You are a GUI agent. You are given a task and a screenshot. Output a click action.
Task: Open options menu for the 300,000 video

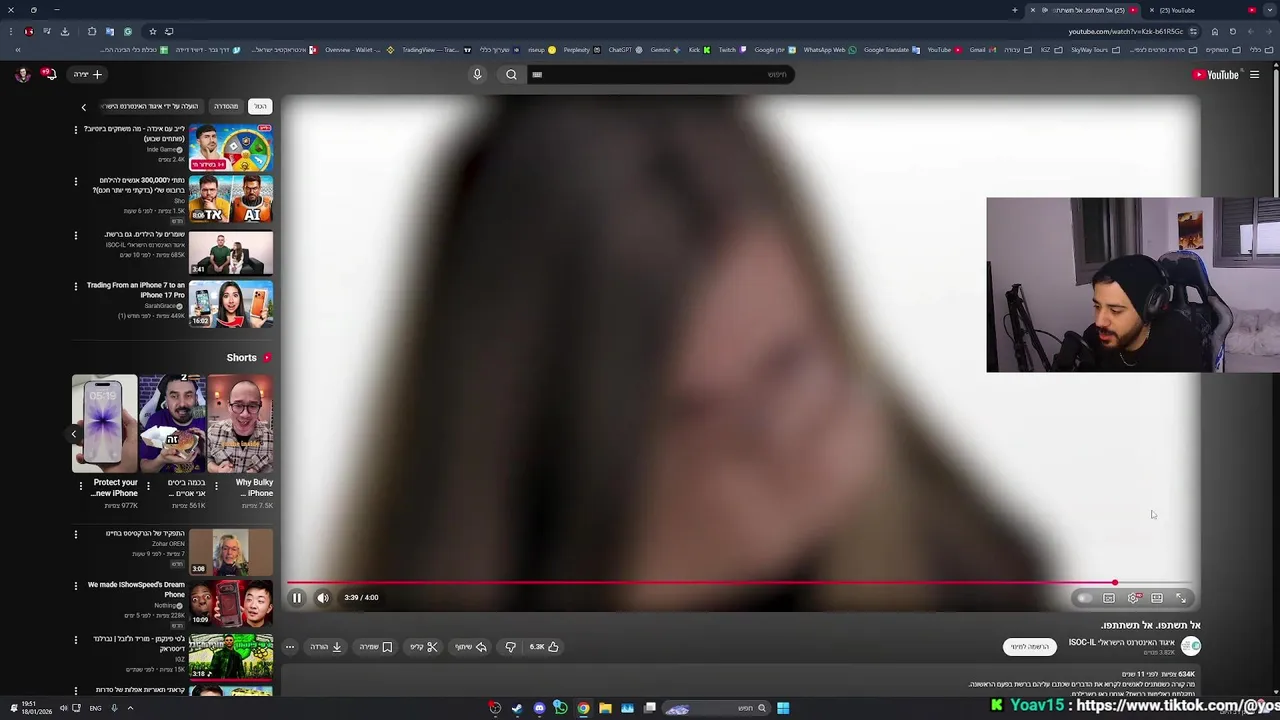(75, 182)
